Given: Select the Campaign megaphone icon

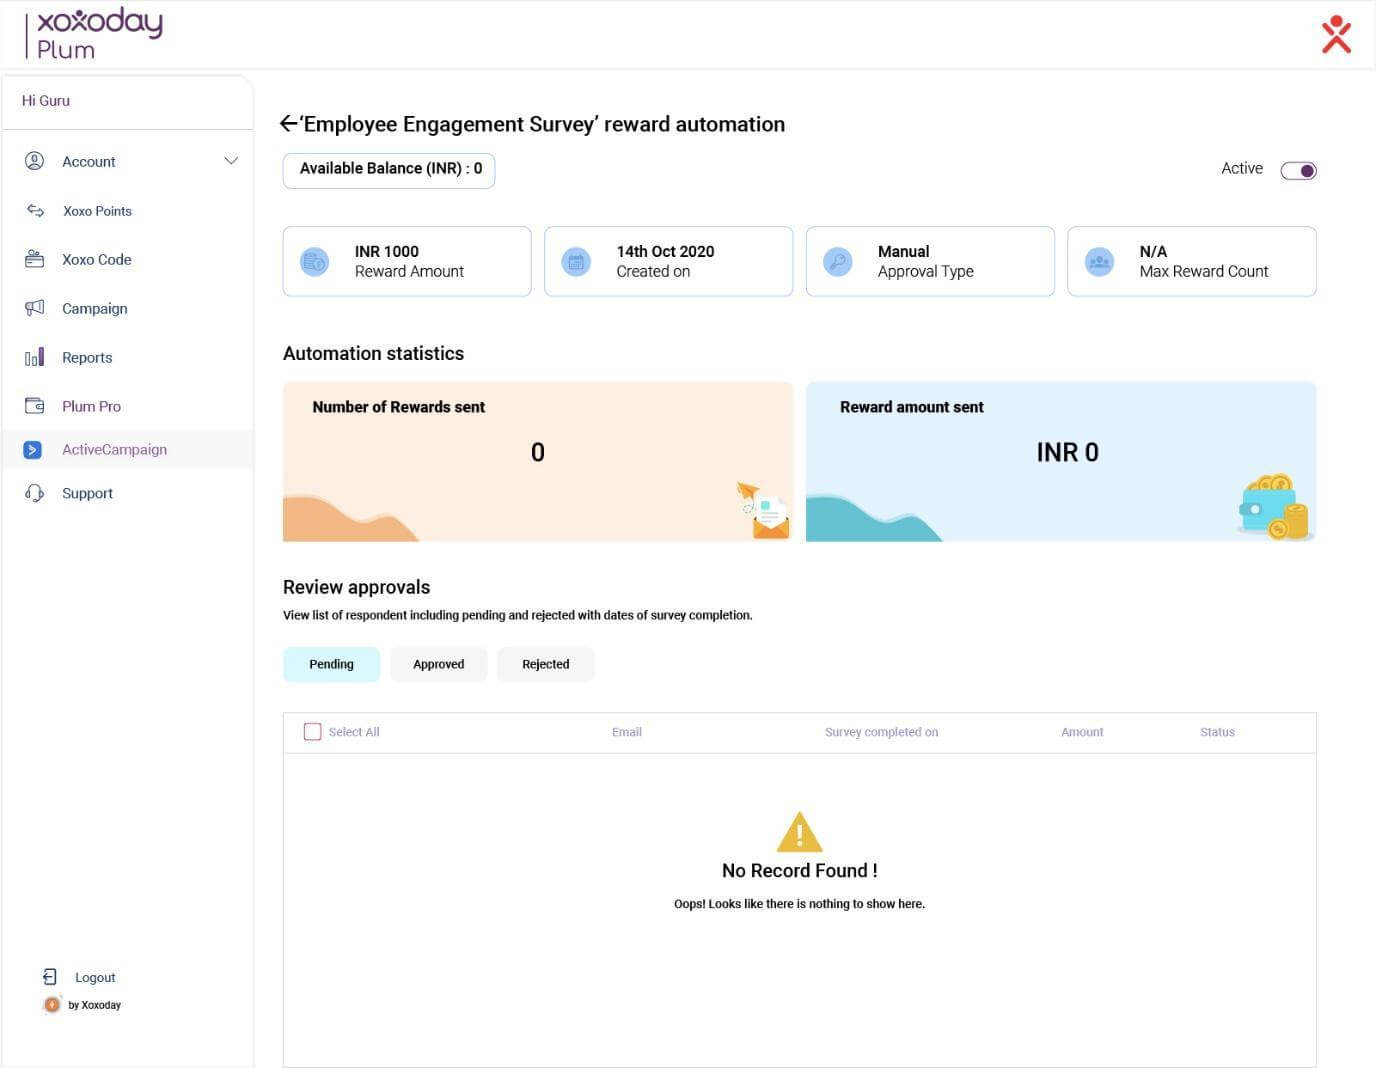Looking at the screenshot, I should pos(35,308).
